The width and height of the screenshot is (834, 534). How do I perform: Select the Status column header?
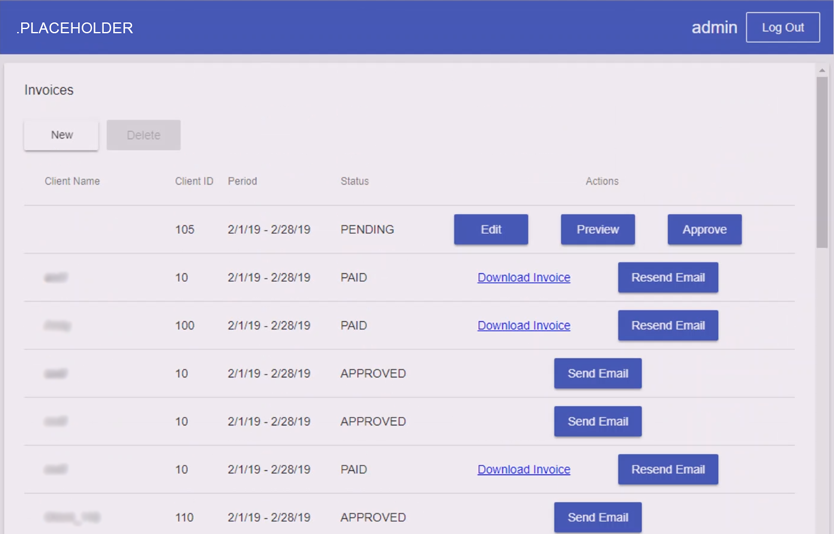(x=354, y=181)
